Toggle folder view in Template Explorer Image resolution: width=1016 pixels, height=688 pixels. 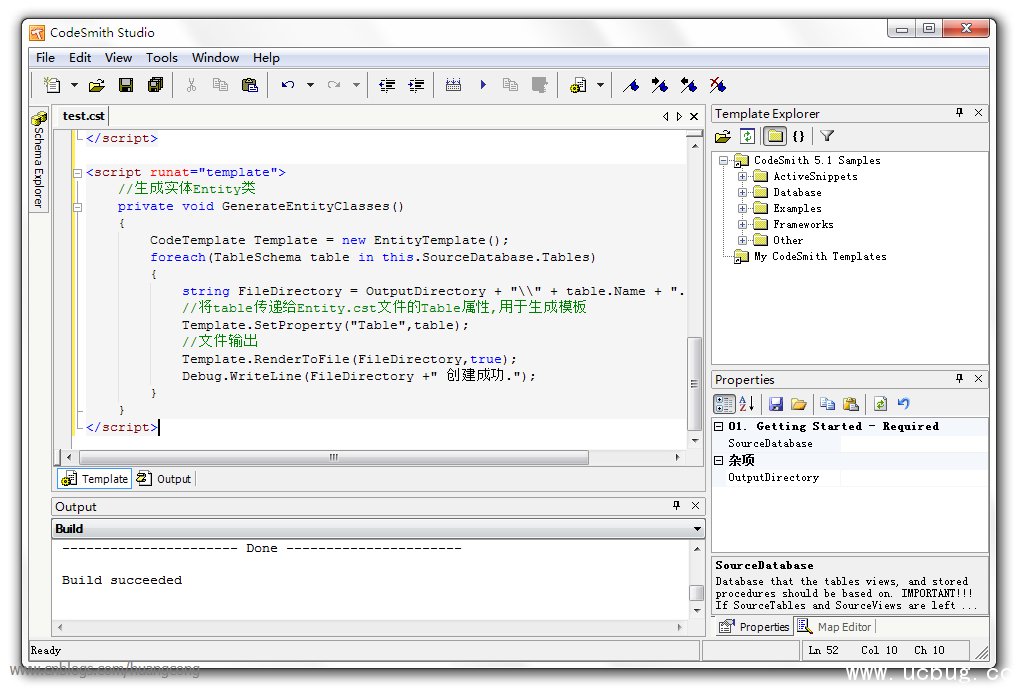(x=774, y=136)
